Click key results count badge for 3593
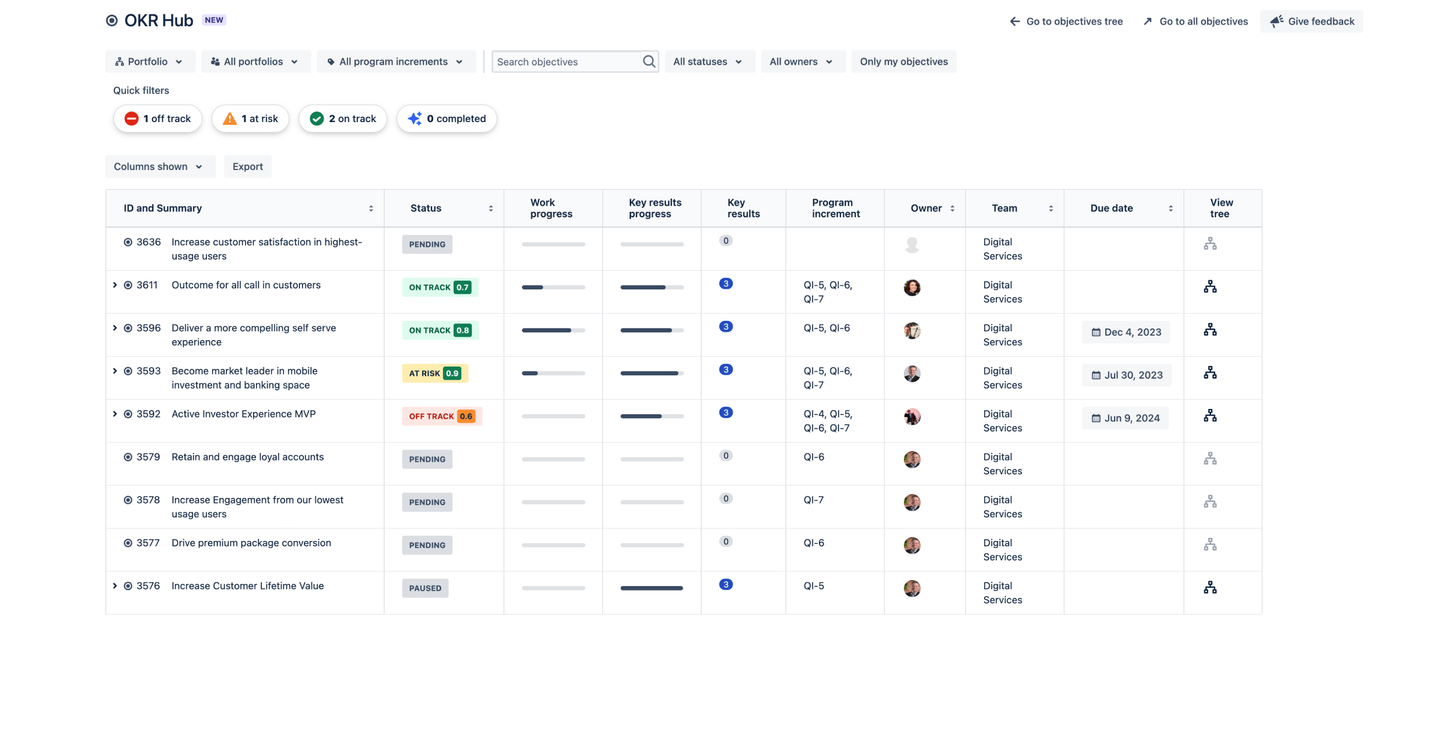This screenshot has height=733, width=1440. click(x=726, y=370)
